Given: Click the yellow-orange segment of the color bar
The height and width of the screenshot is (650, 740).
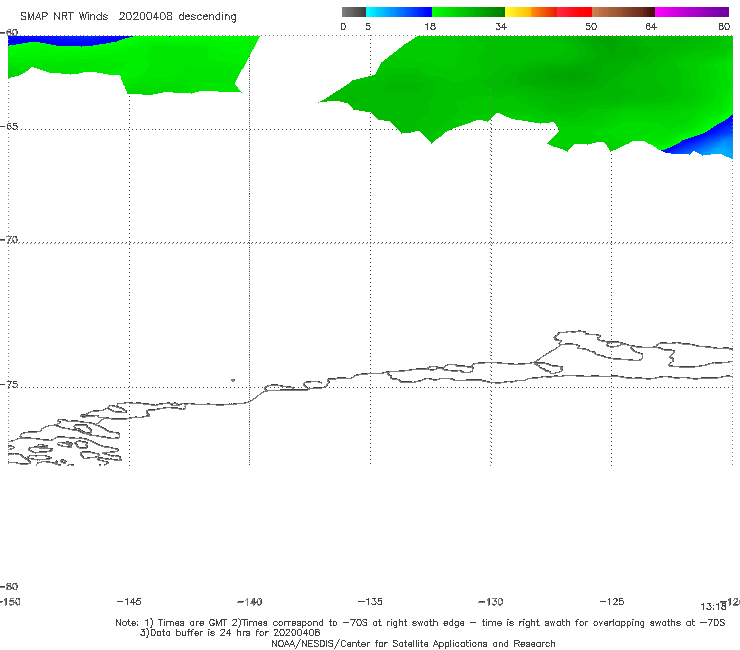Looking at the screenshot, I should (x=530, y=12).
